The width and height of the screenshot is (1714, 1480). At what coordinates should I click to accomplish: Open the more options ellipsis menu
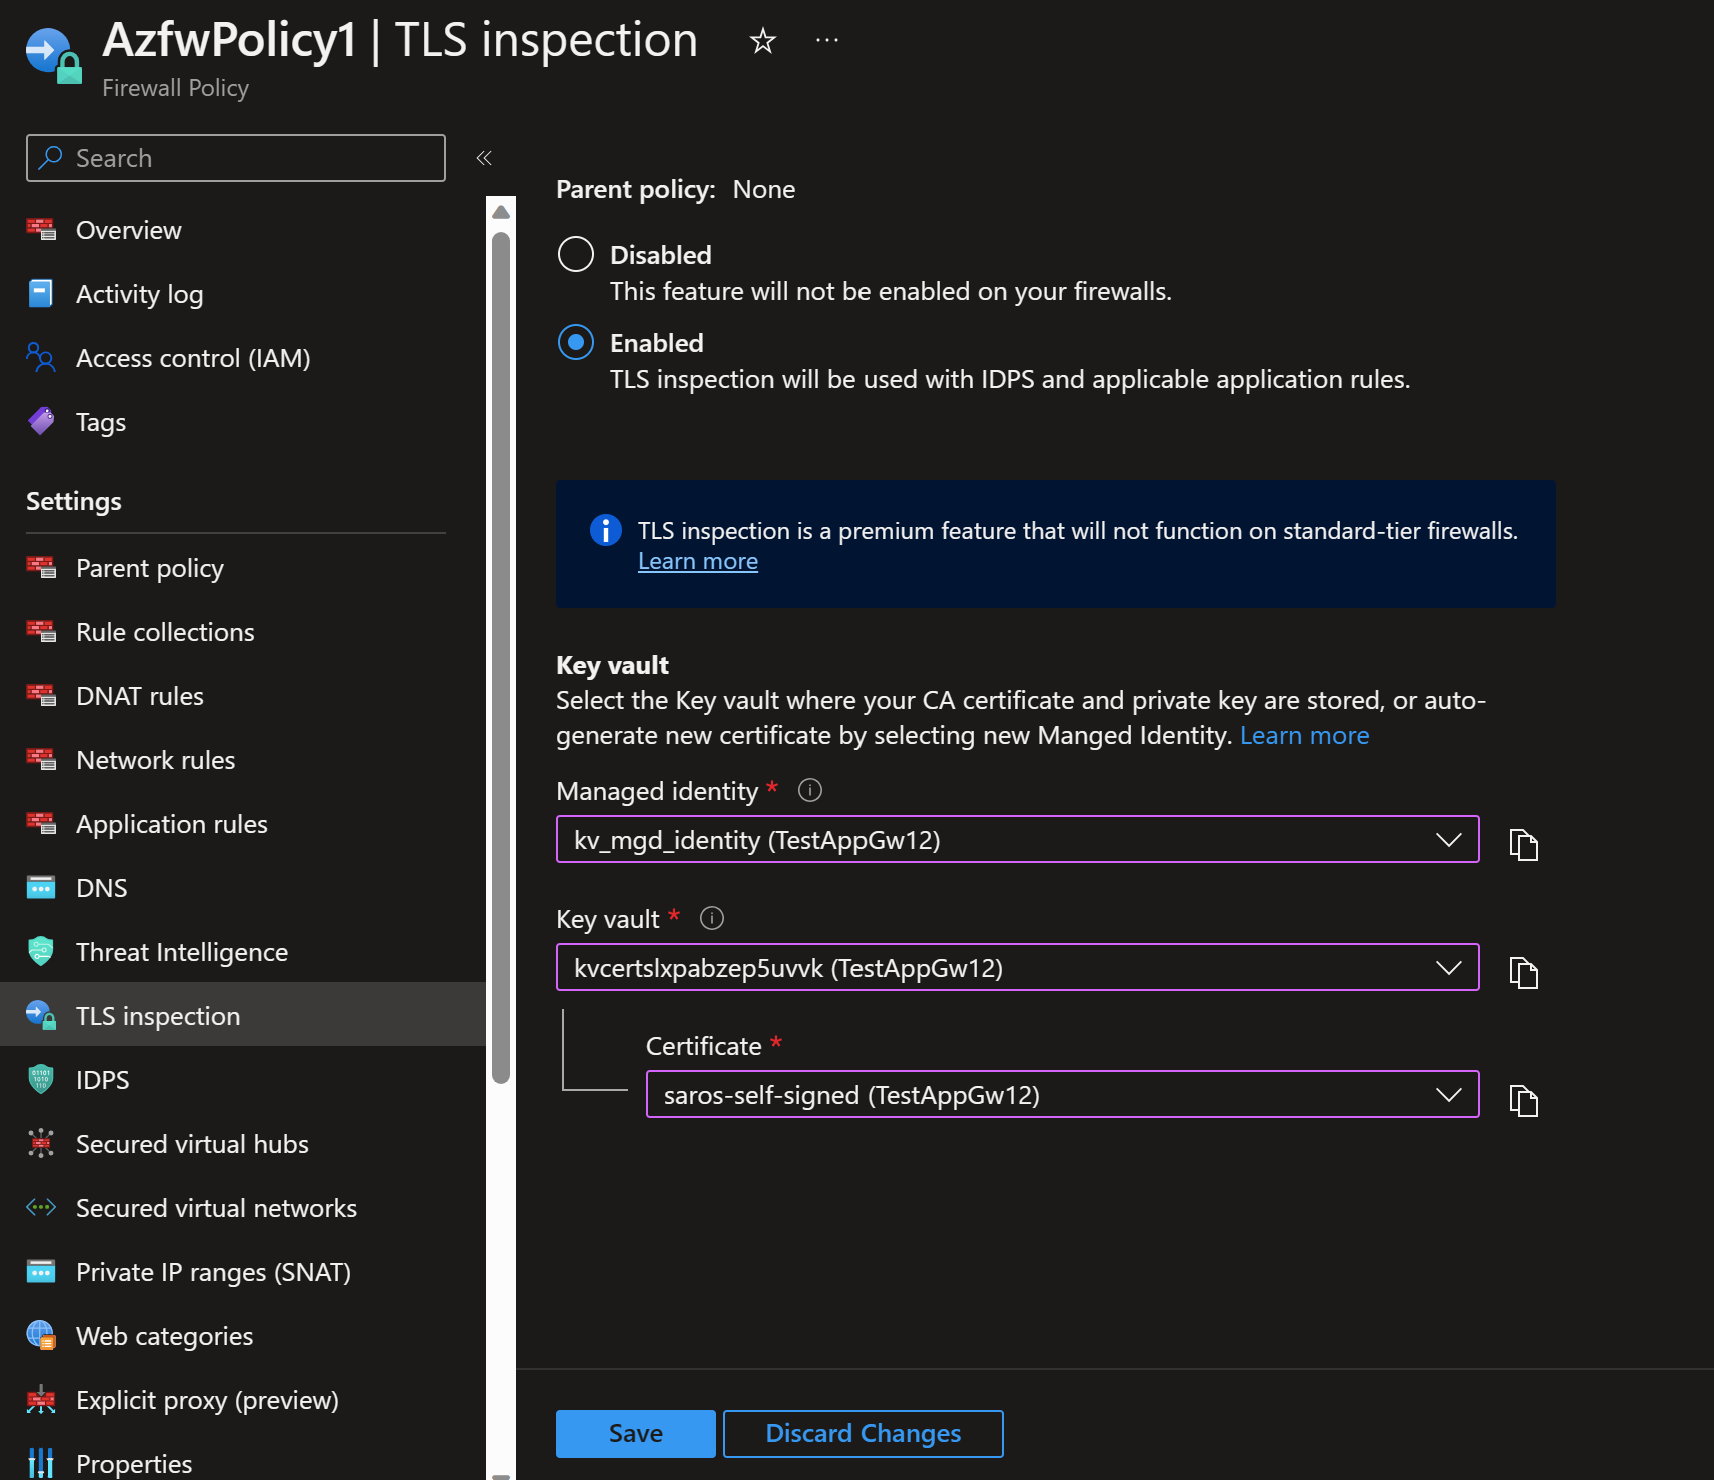(x=827, y=40)
